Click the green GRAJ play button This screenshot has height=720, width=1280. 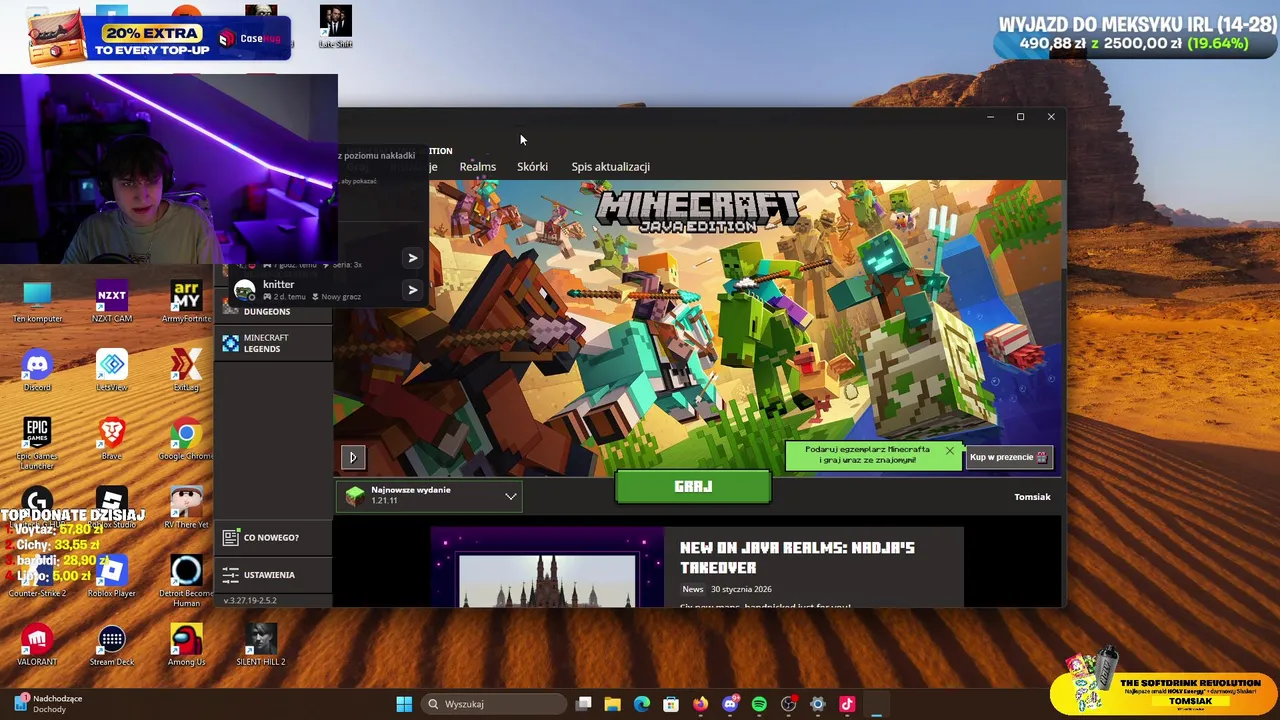click(693, 487)
